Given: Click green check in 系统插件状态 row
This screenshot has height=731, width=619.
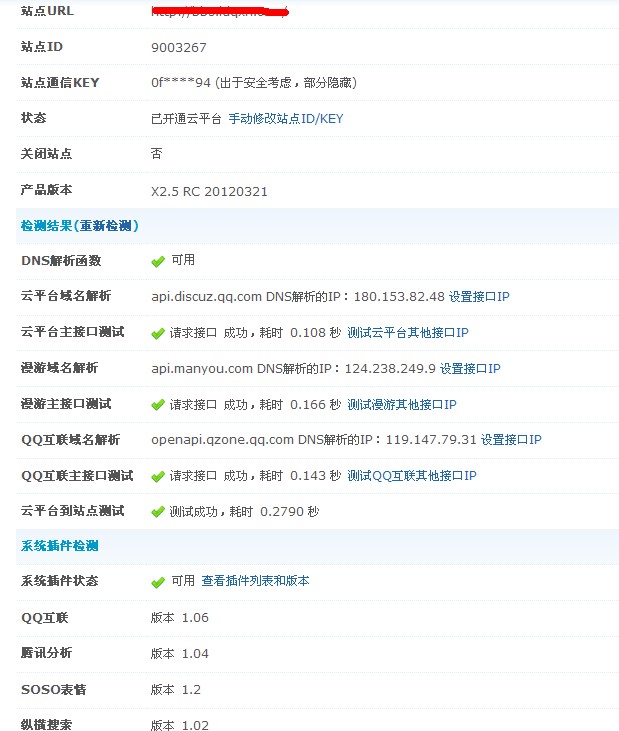Looking at the screenshot, I should point(158,582).
